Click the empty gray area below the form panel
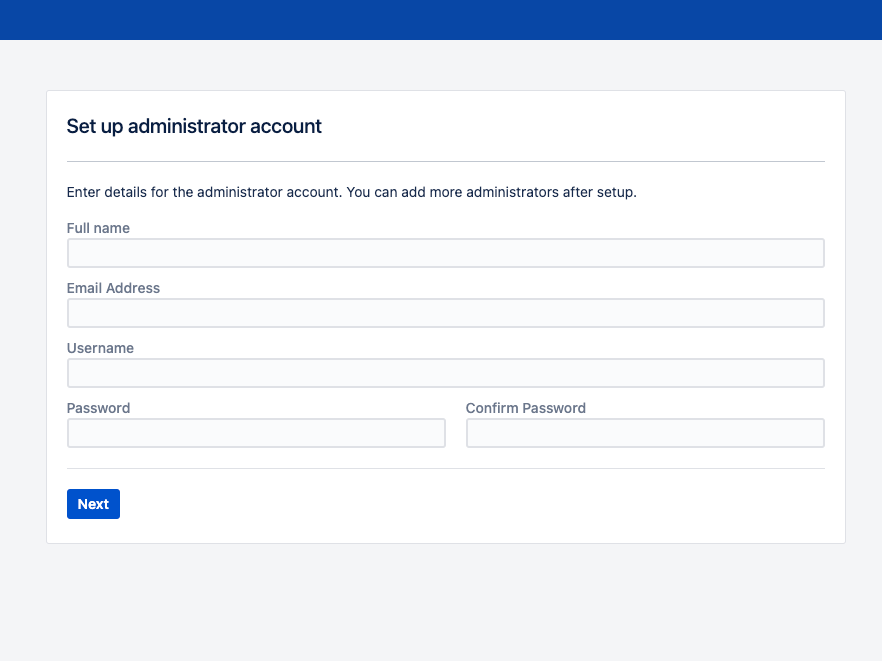 click(x=441, y=602)
